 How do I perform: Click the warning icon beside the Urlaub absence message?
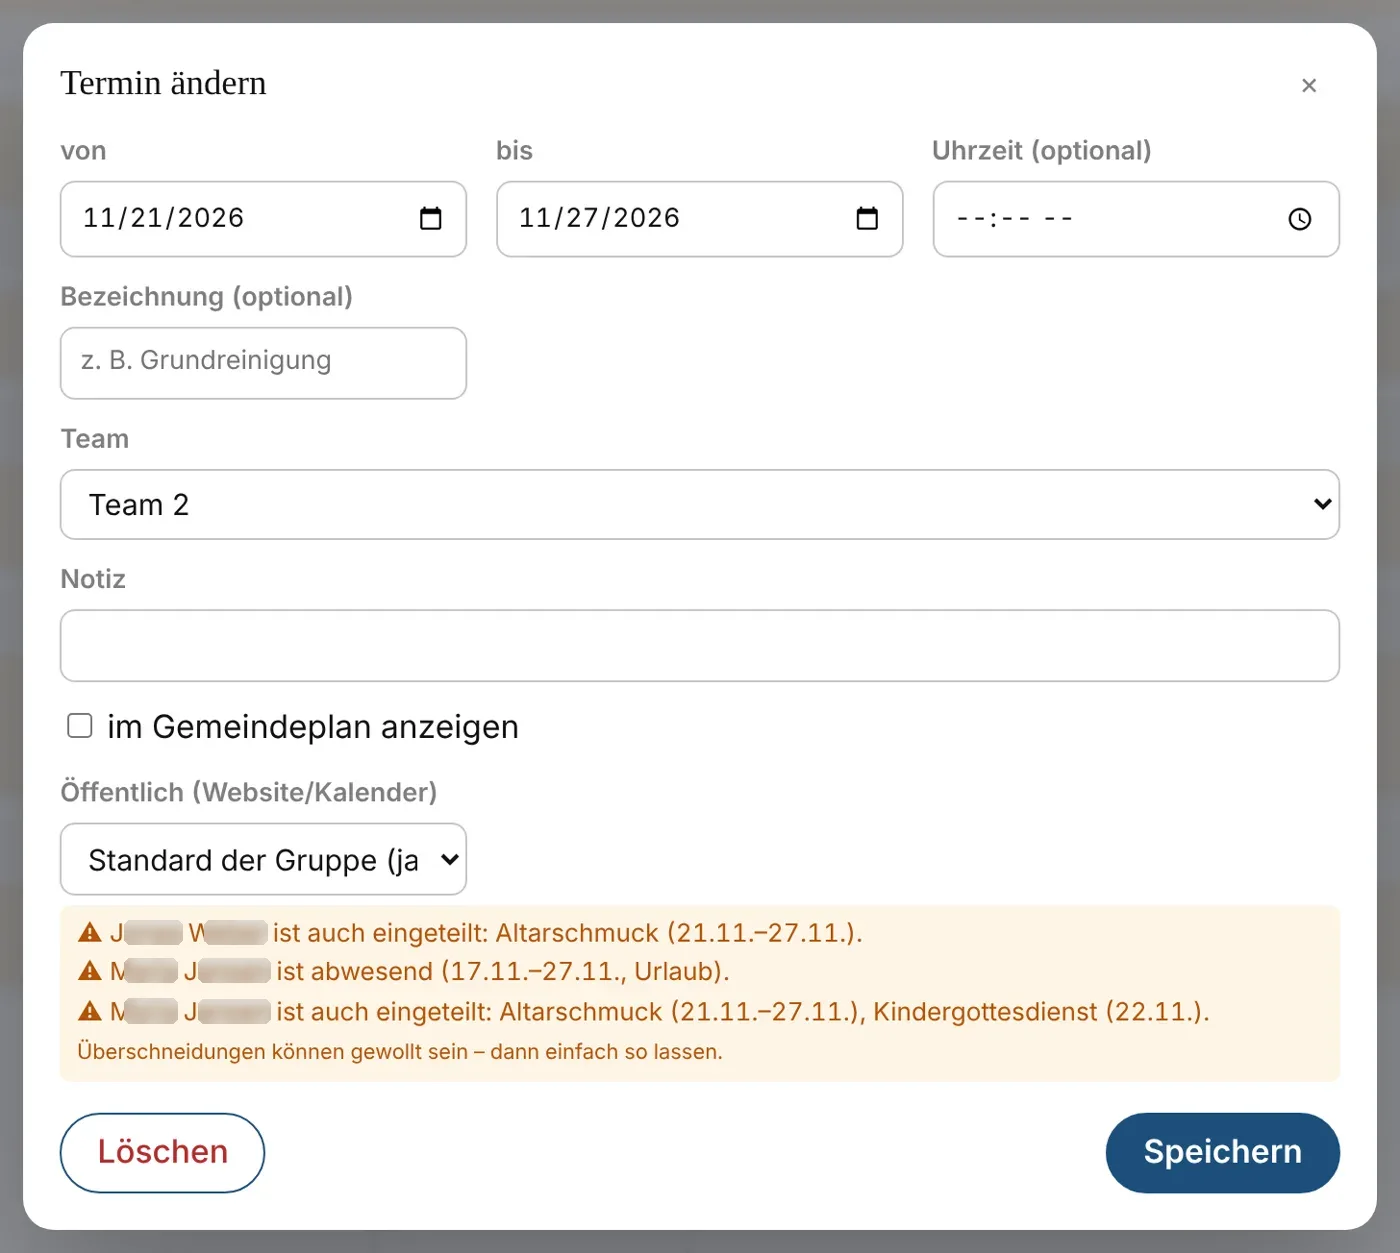click(90, 971)
